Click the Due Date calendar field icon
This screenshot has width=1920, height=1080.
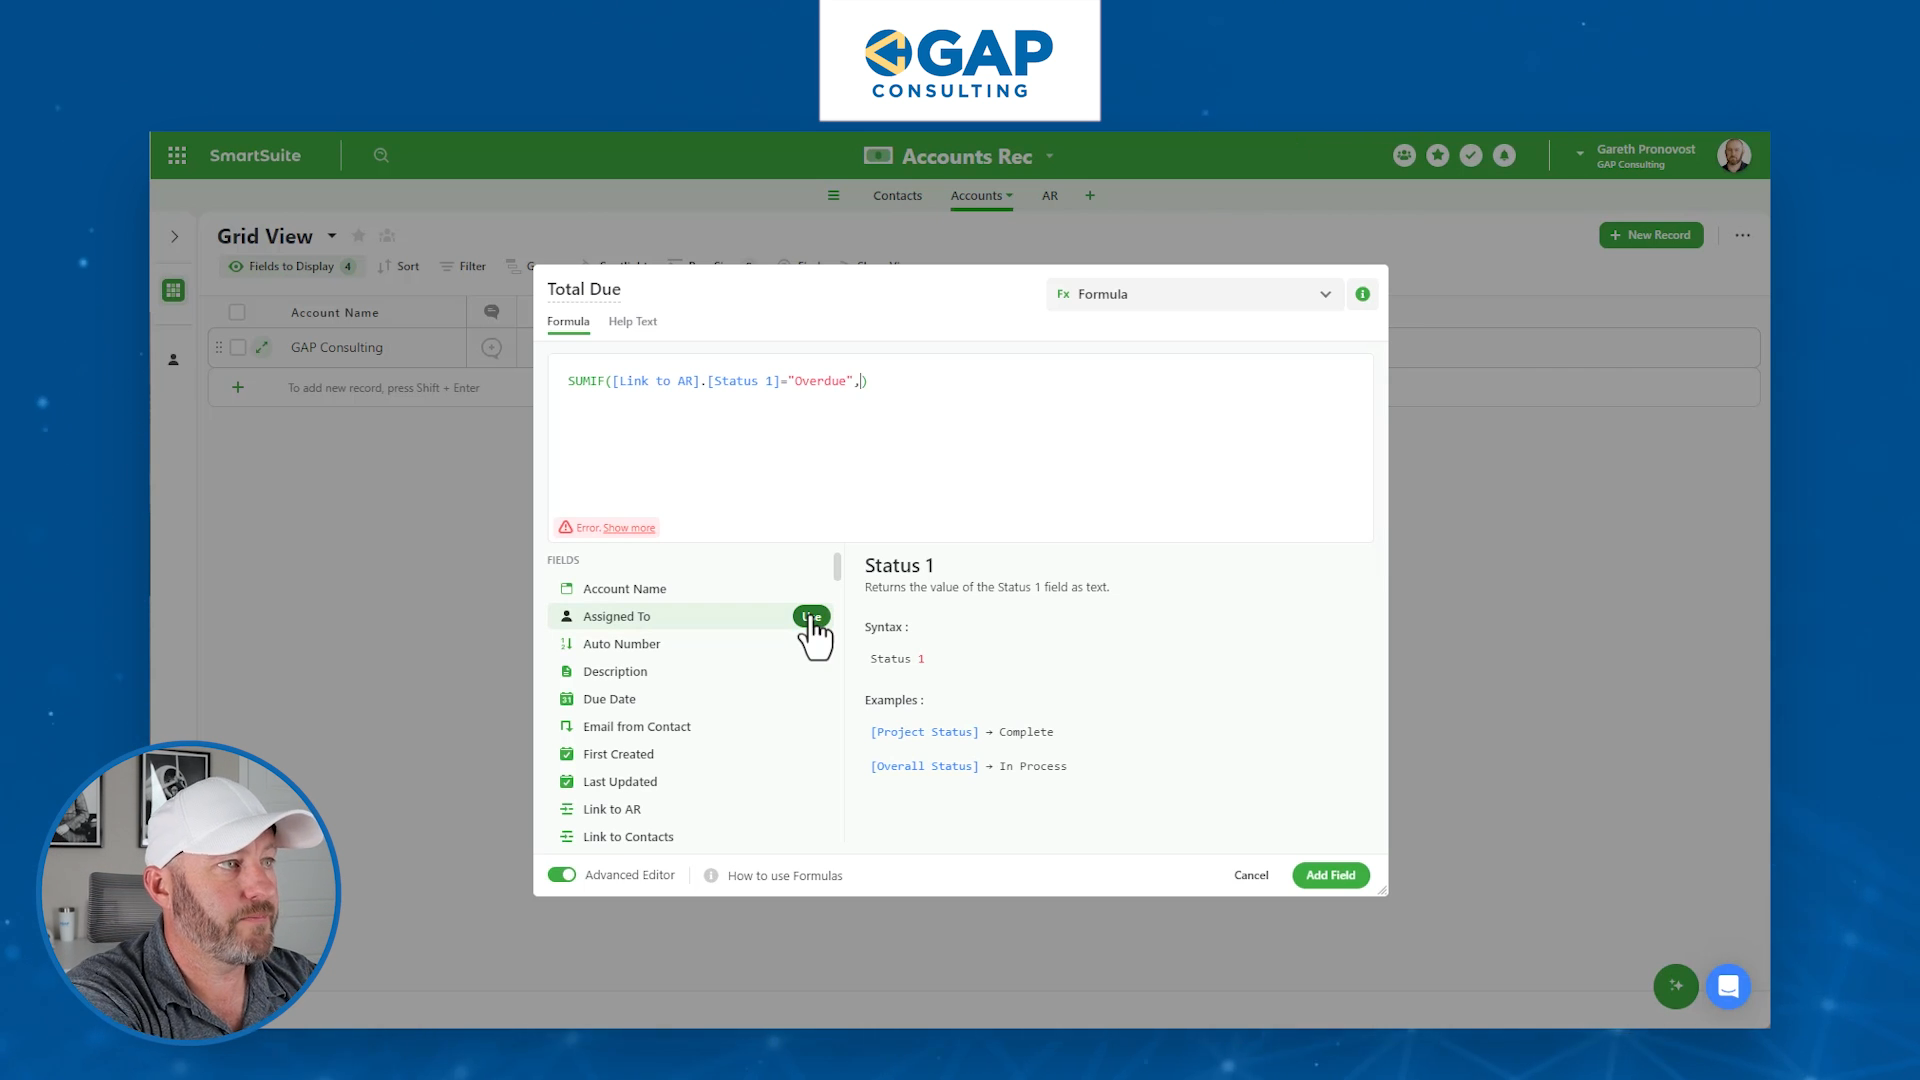(x=566, y=699)
